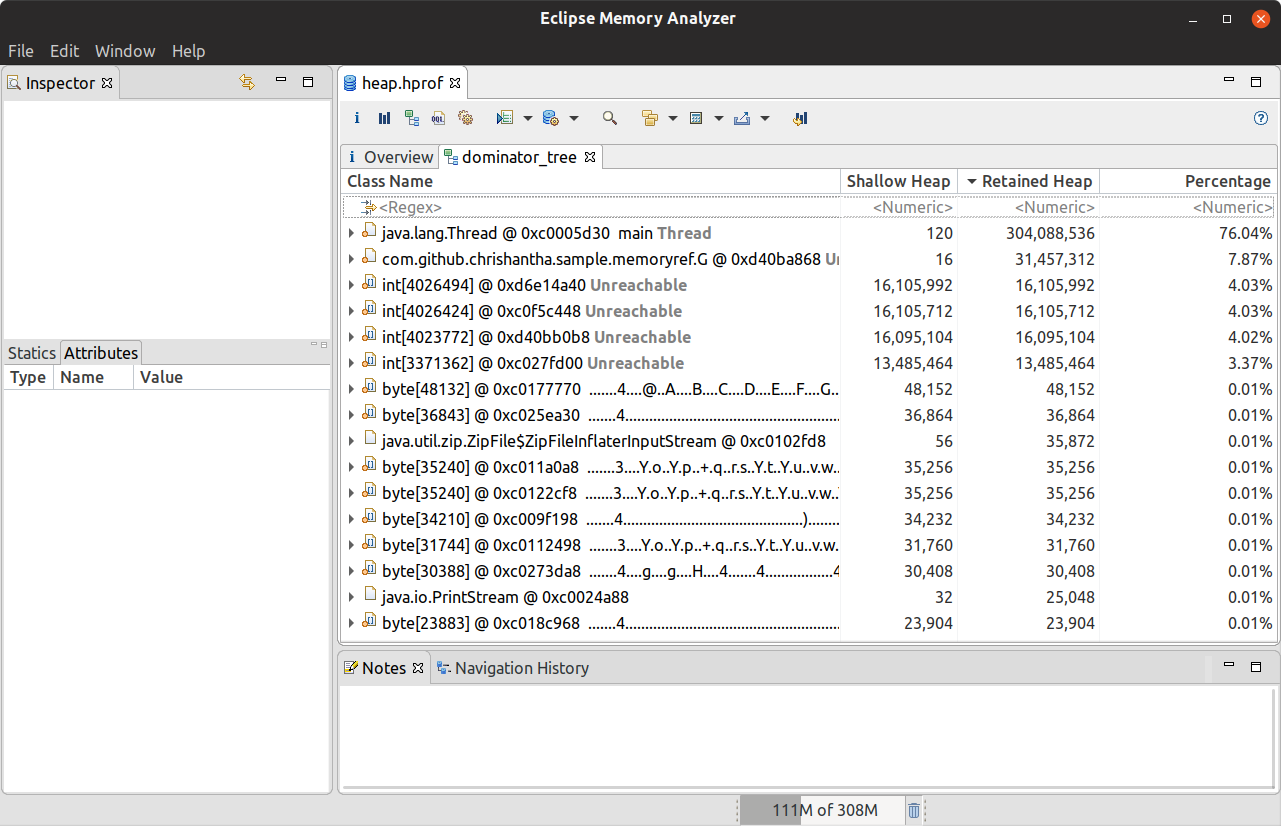Switch to the Statics tab in Inspector

[31, 352]
